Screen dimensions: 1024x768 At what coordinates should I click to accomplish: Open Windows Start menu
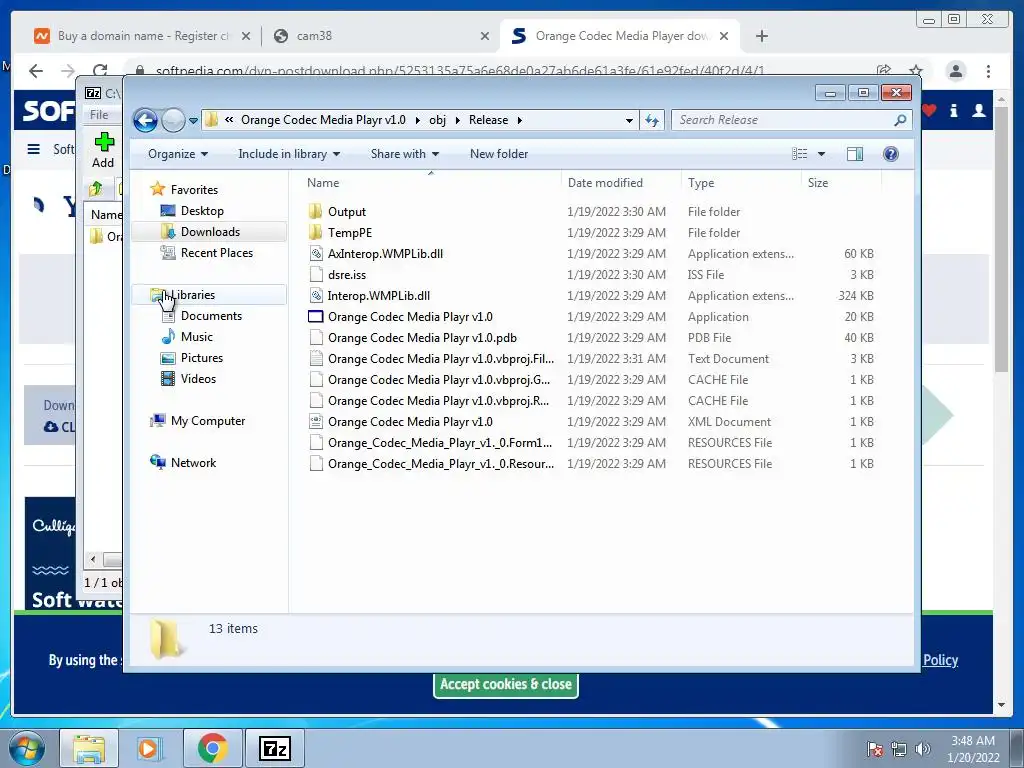coord(26,748)
